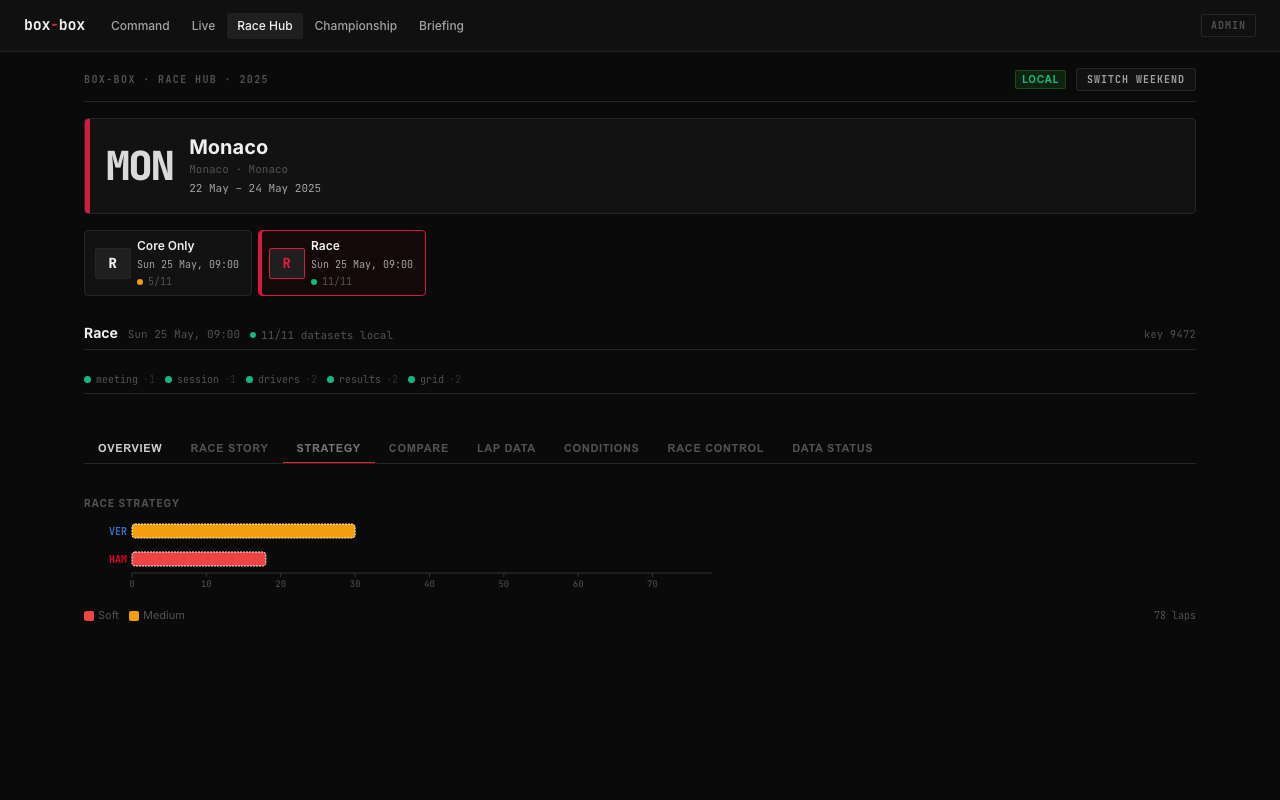The height and width of the screenshot is (800, 1280).
Task: Go to the Live nav item
Action: tap(203, 26)
